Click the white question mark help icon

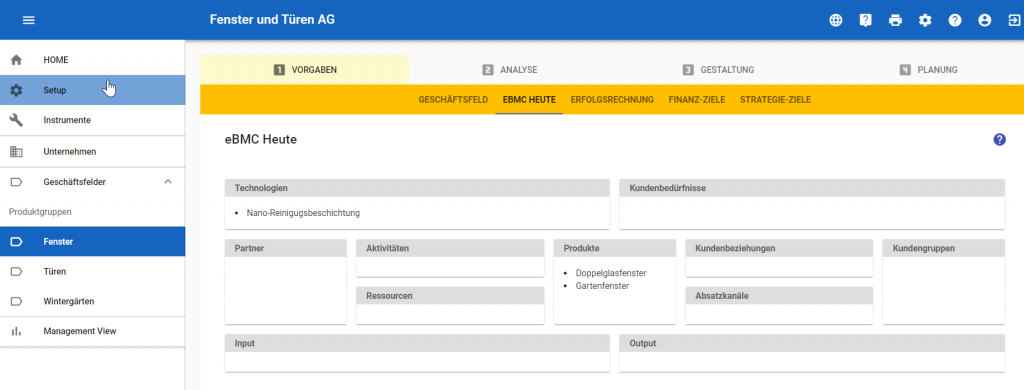[x=955, y=20]
